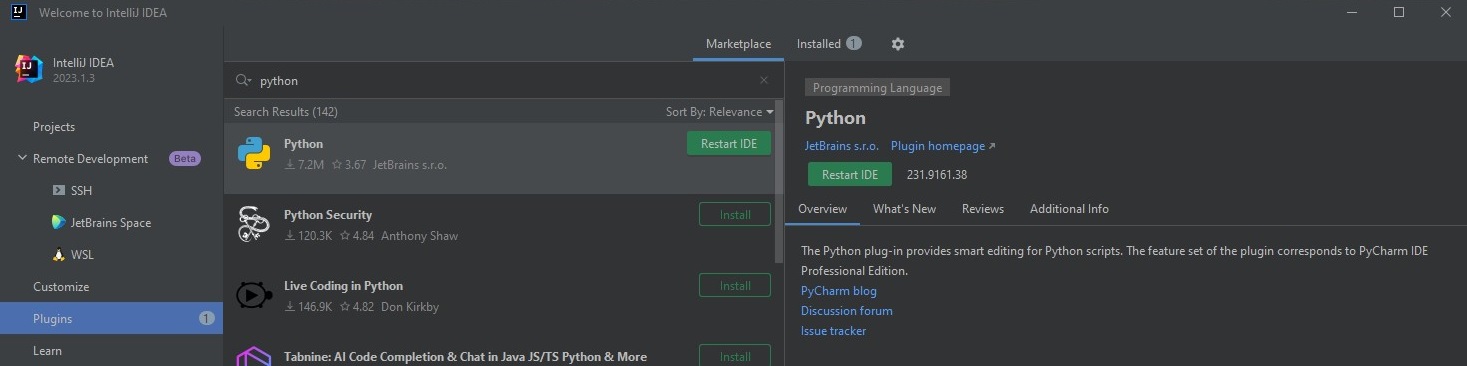Open the Overview tab
The image size is (1467, 366).
(x=823, y=209)
